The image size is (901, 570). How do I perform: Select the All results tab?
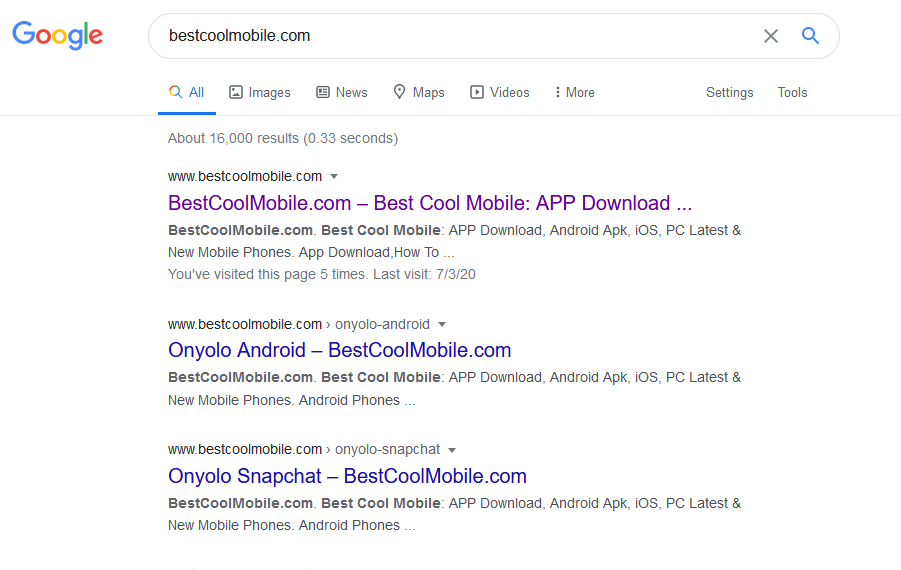[186, 92]
